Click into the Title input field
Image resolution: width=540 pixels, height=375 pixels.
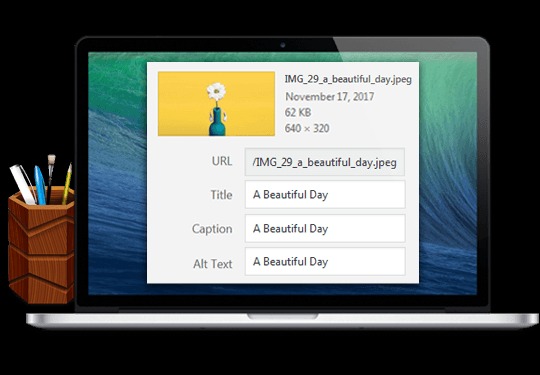[325, 195]
